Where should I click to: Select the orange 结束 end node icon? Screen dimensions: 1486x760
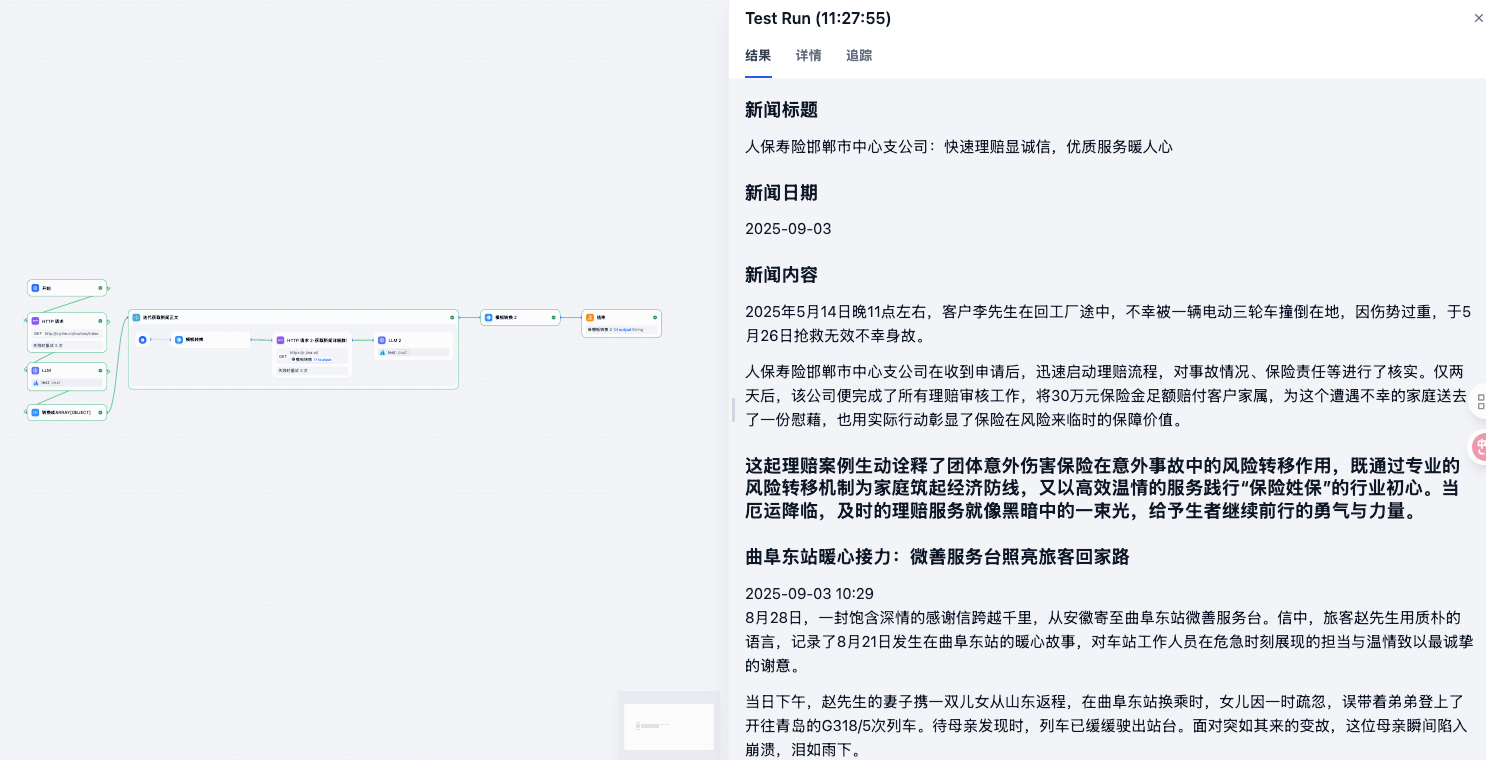coord(590,317)
